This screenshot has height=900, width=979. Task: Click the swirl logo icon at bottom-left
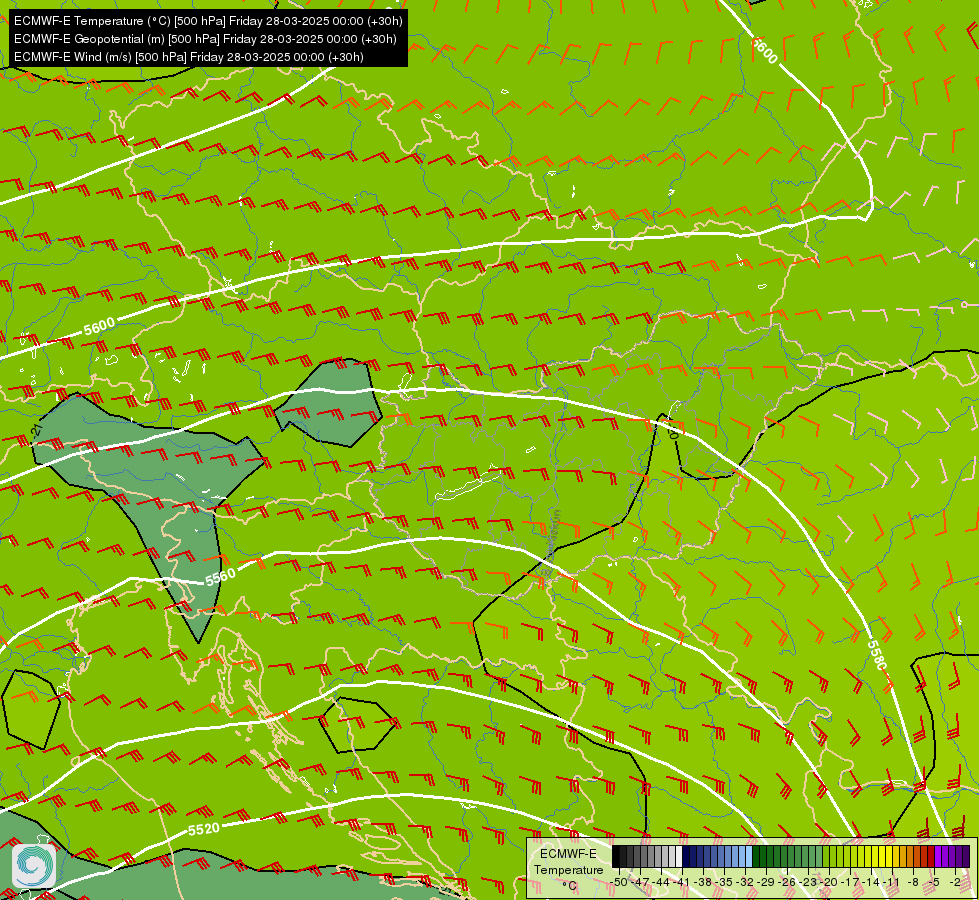click(x=34, y=865)
